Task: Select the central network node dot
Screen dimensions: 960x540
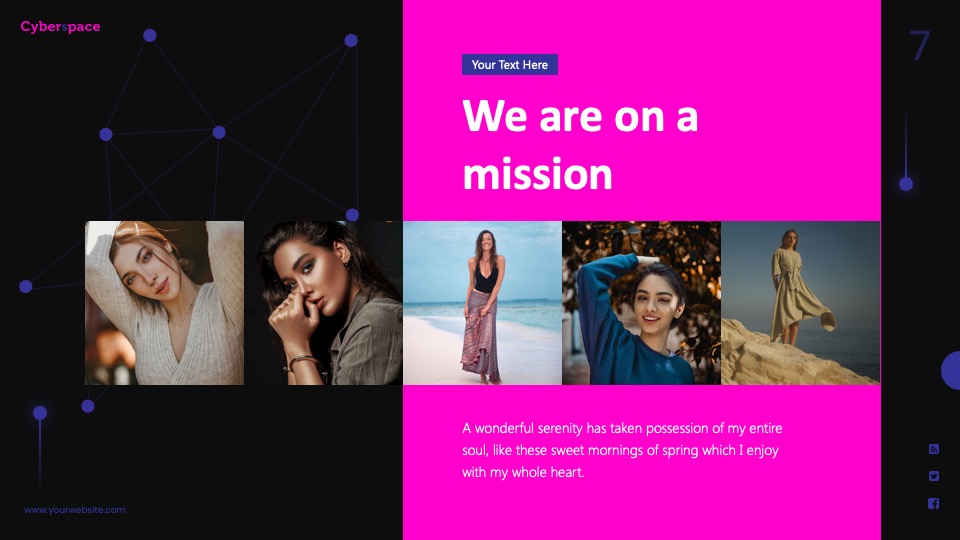Action: [x=219, y=132]
